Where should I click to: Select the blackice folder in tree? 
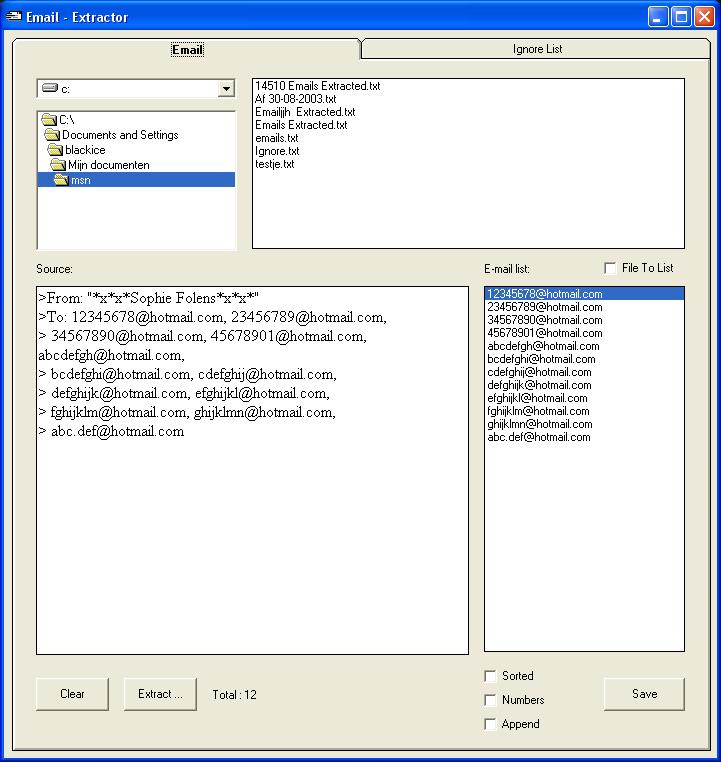[85, 150]
